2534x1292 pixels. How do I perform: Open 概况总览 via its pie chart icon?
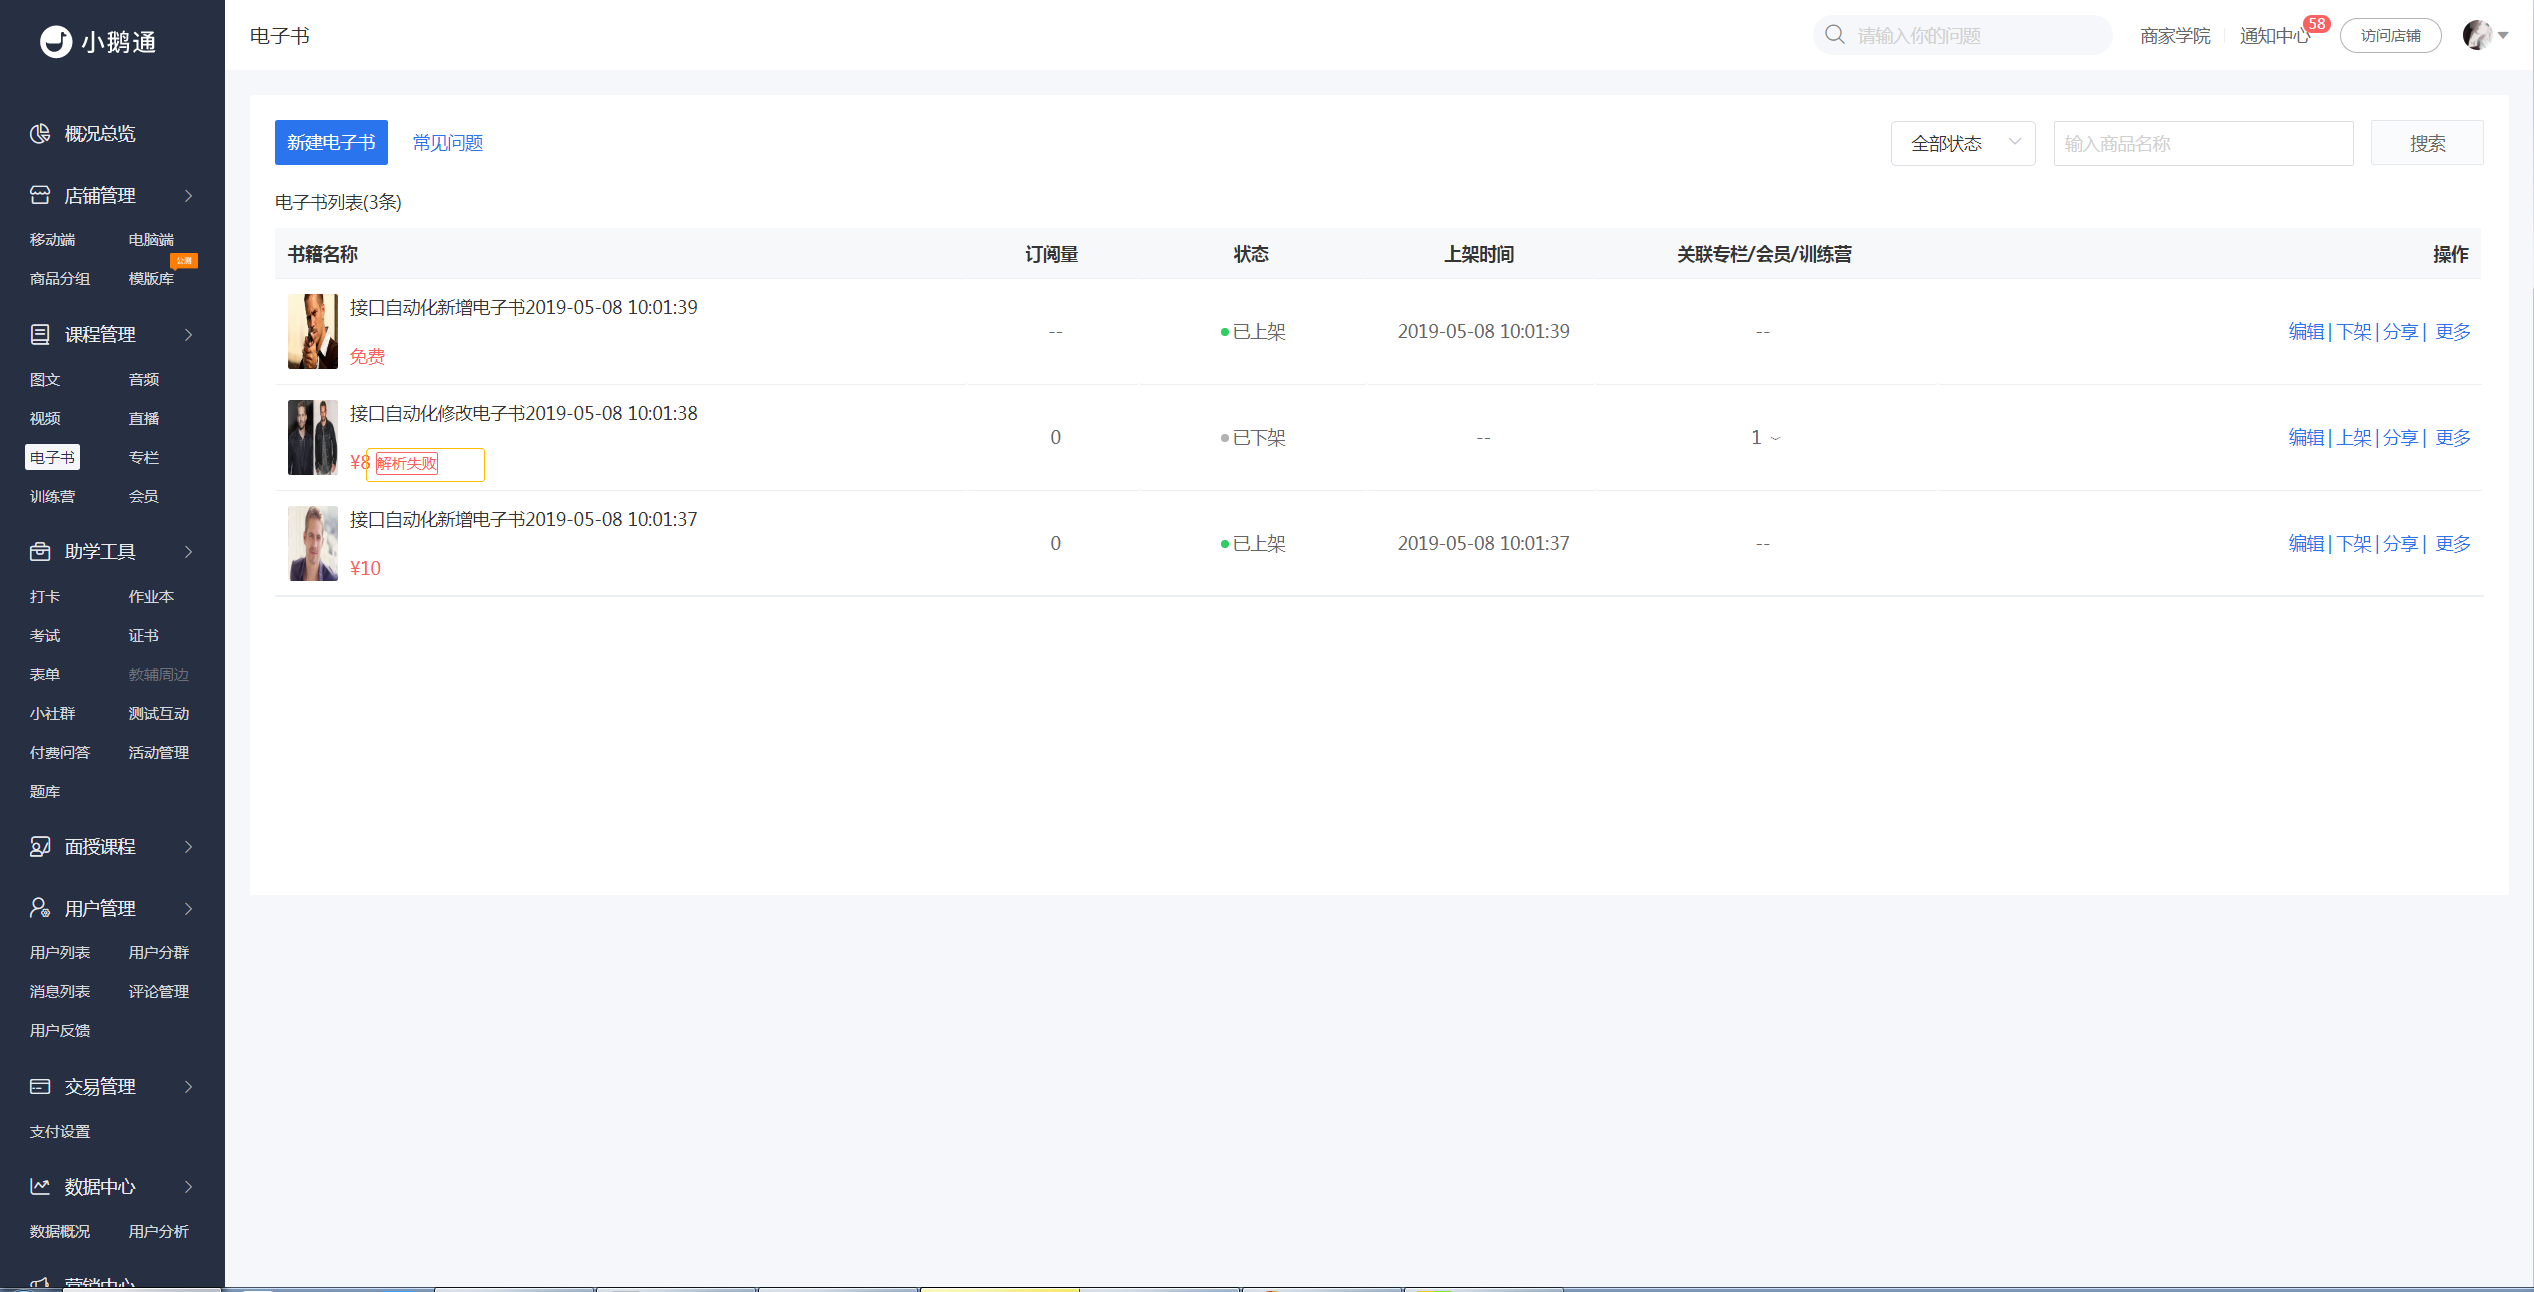coord(40,133)
